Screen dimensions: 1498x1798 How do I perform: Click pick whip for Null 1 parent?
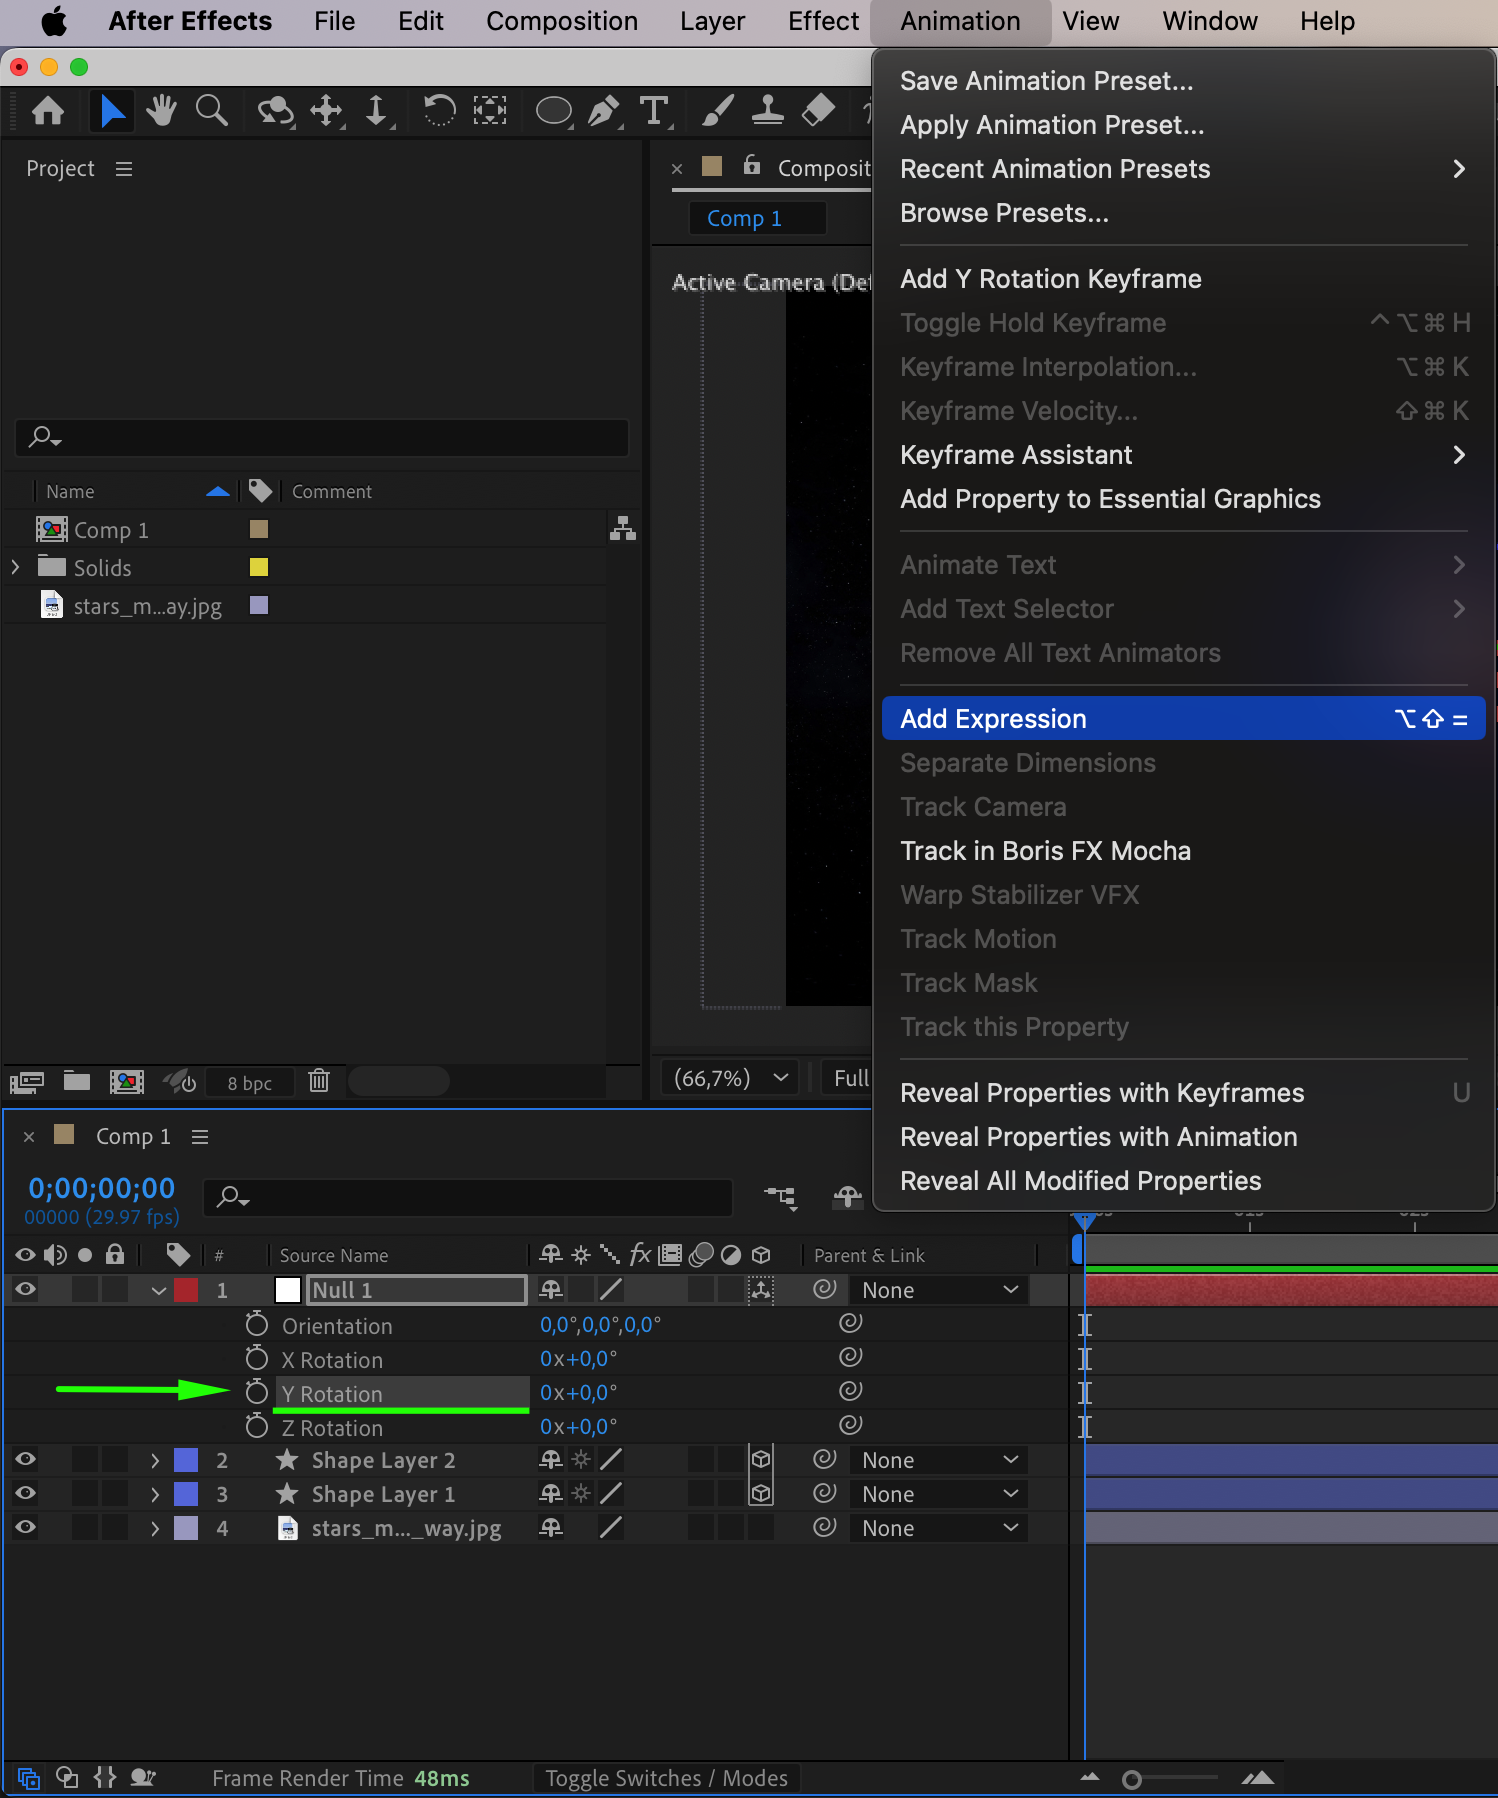(x=824, y=1289)
